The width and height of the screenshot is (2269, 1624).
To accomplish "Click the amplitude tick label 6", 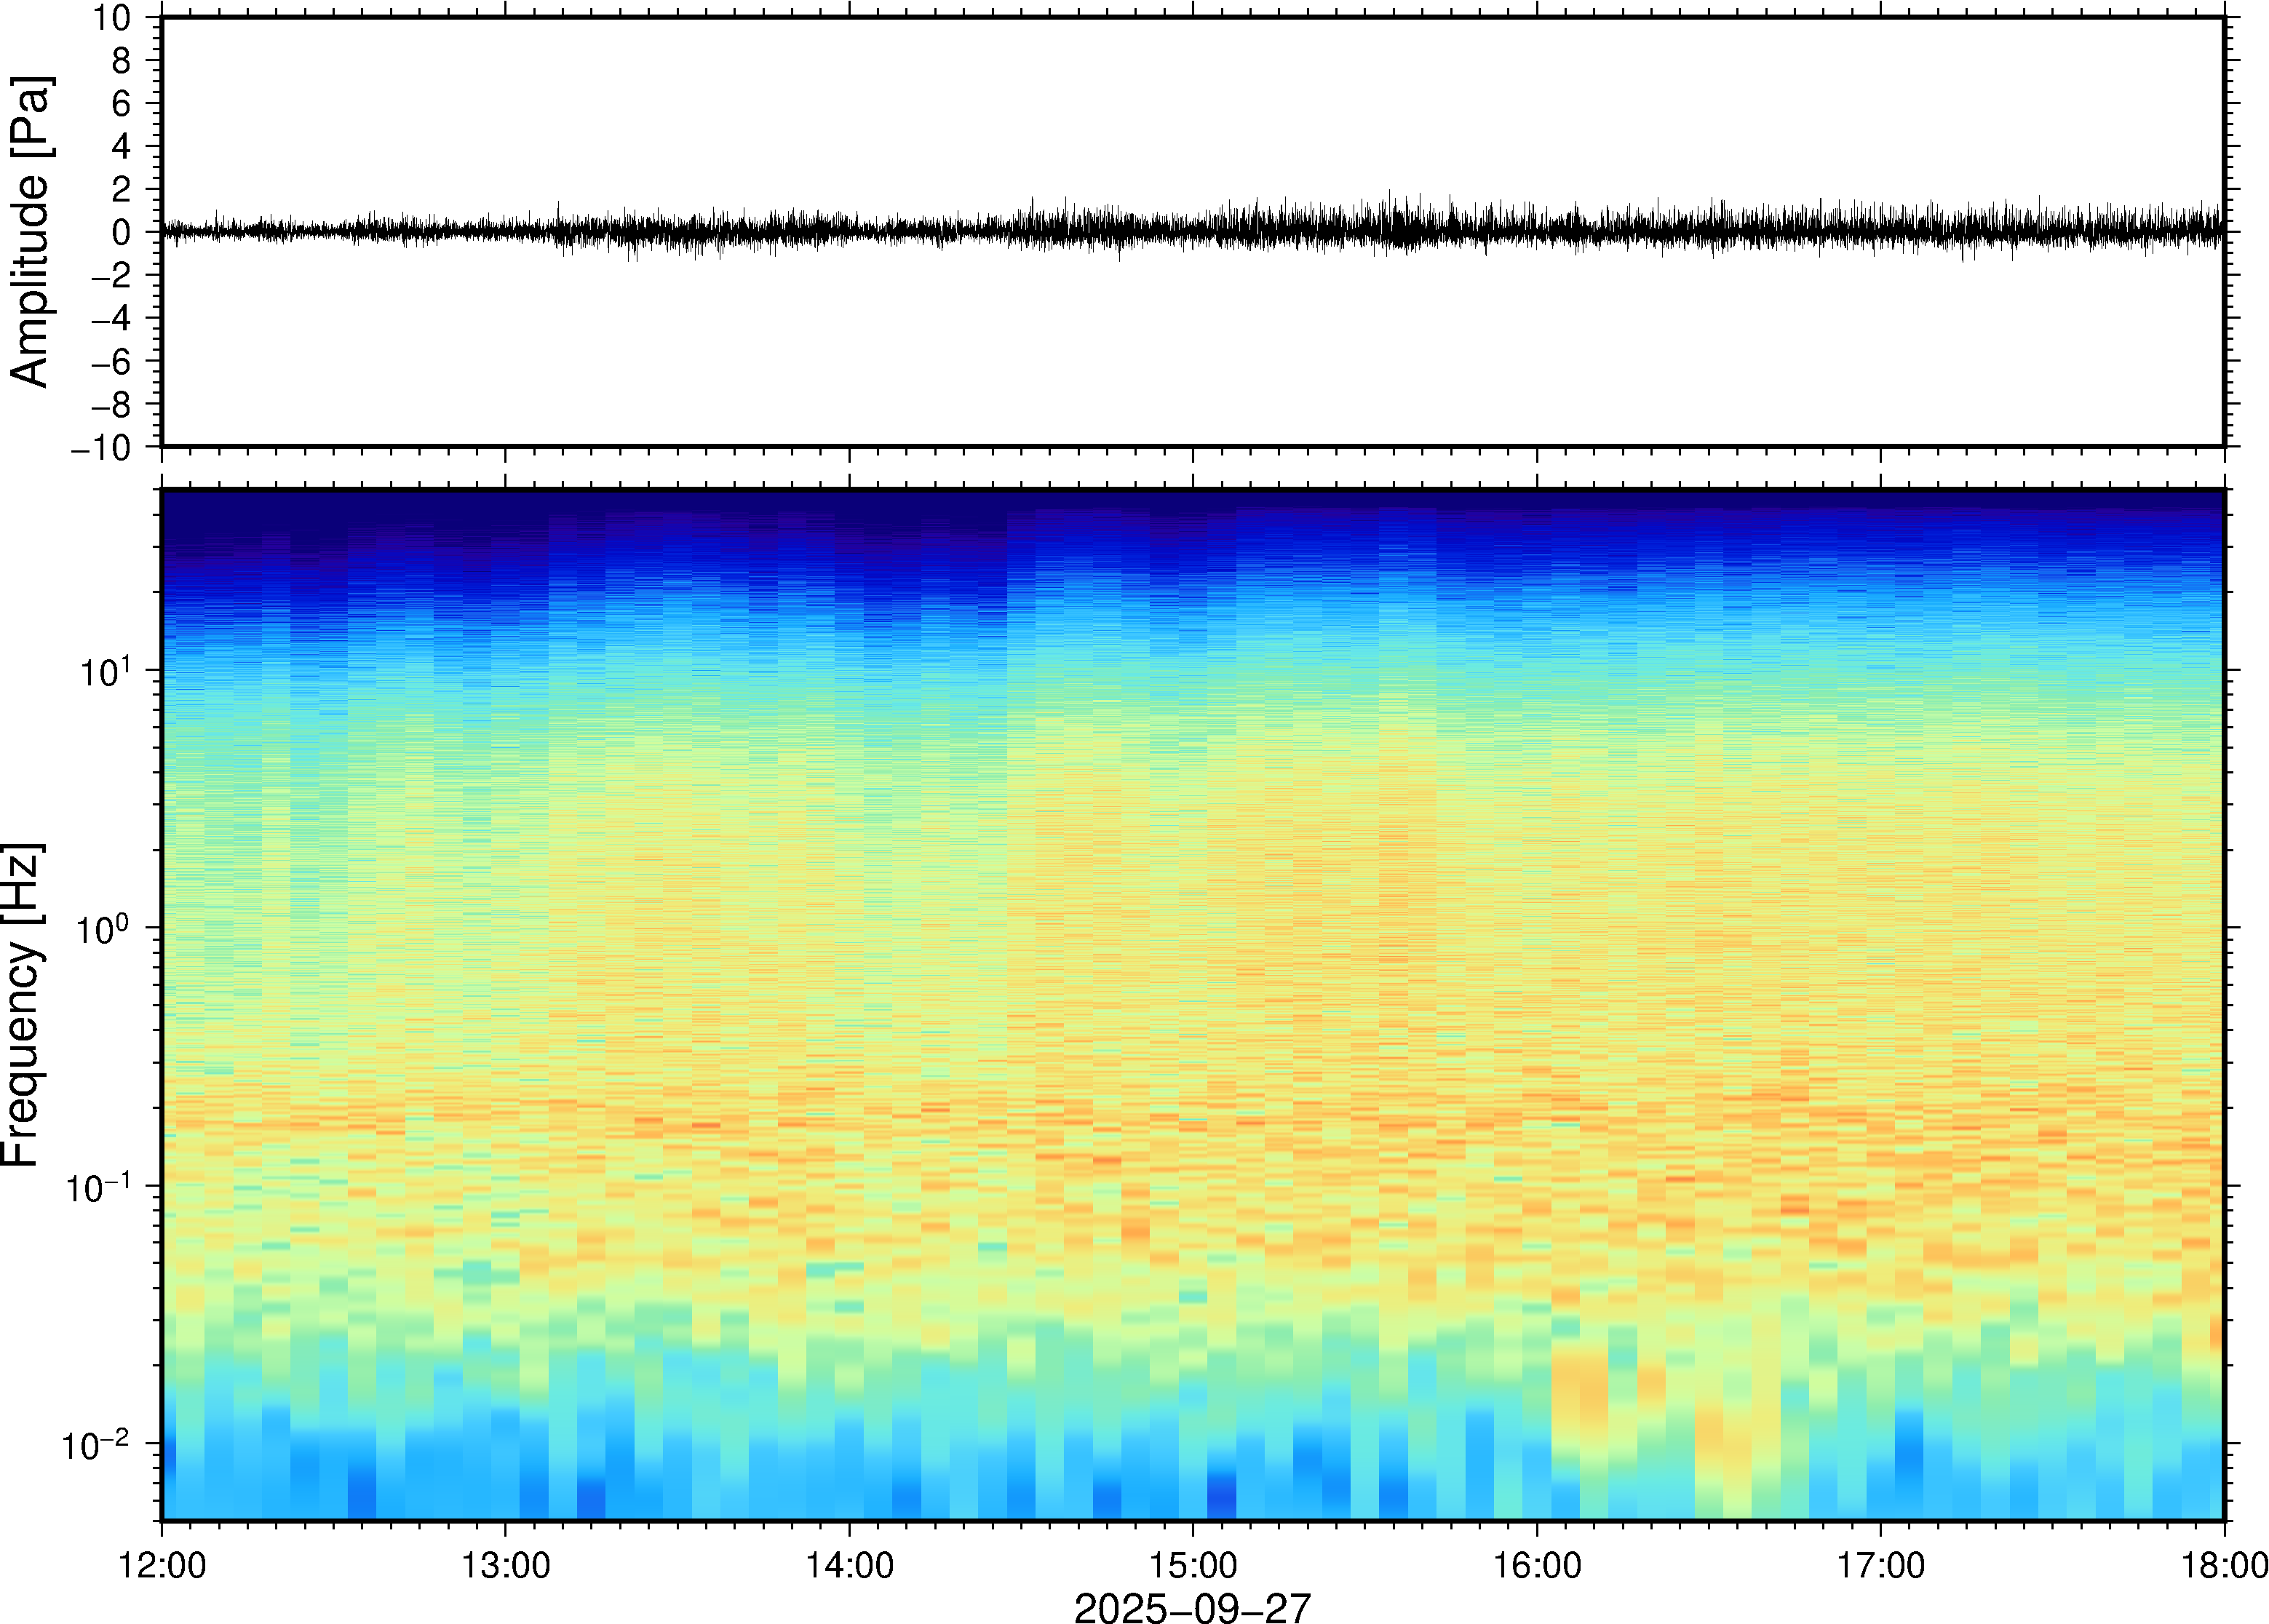I will point(121,104).
